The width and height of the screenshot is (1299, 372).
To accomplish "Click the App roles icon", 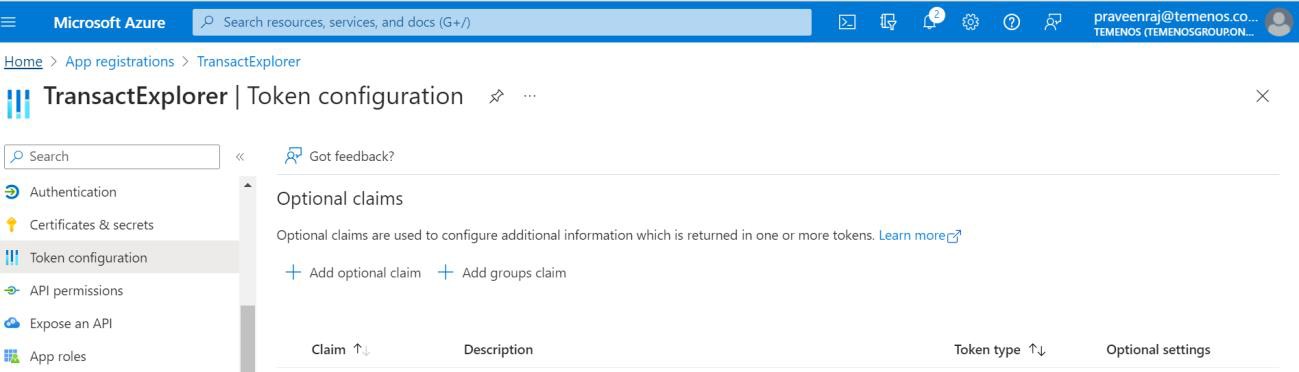I will click(12, 356).
